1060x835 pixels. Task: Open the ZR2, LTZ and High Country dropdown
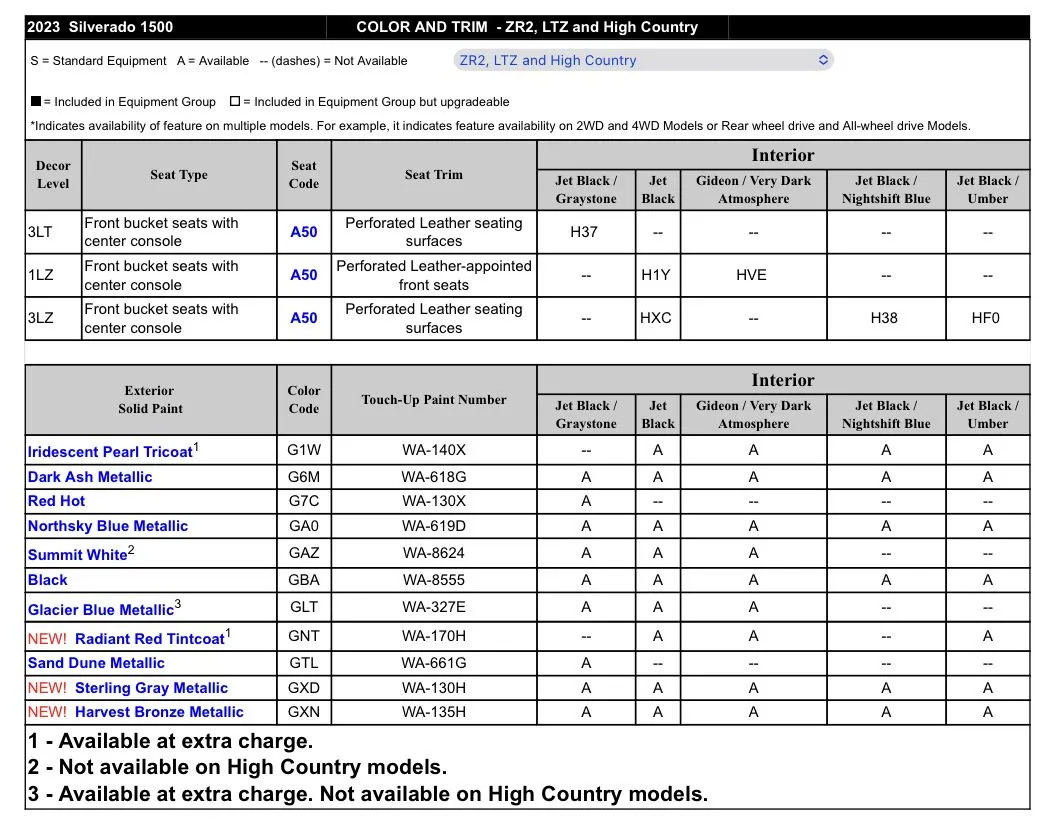tap(643, 60)
